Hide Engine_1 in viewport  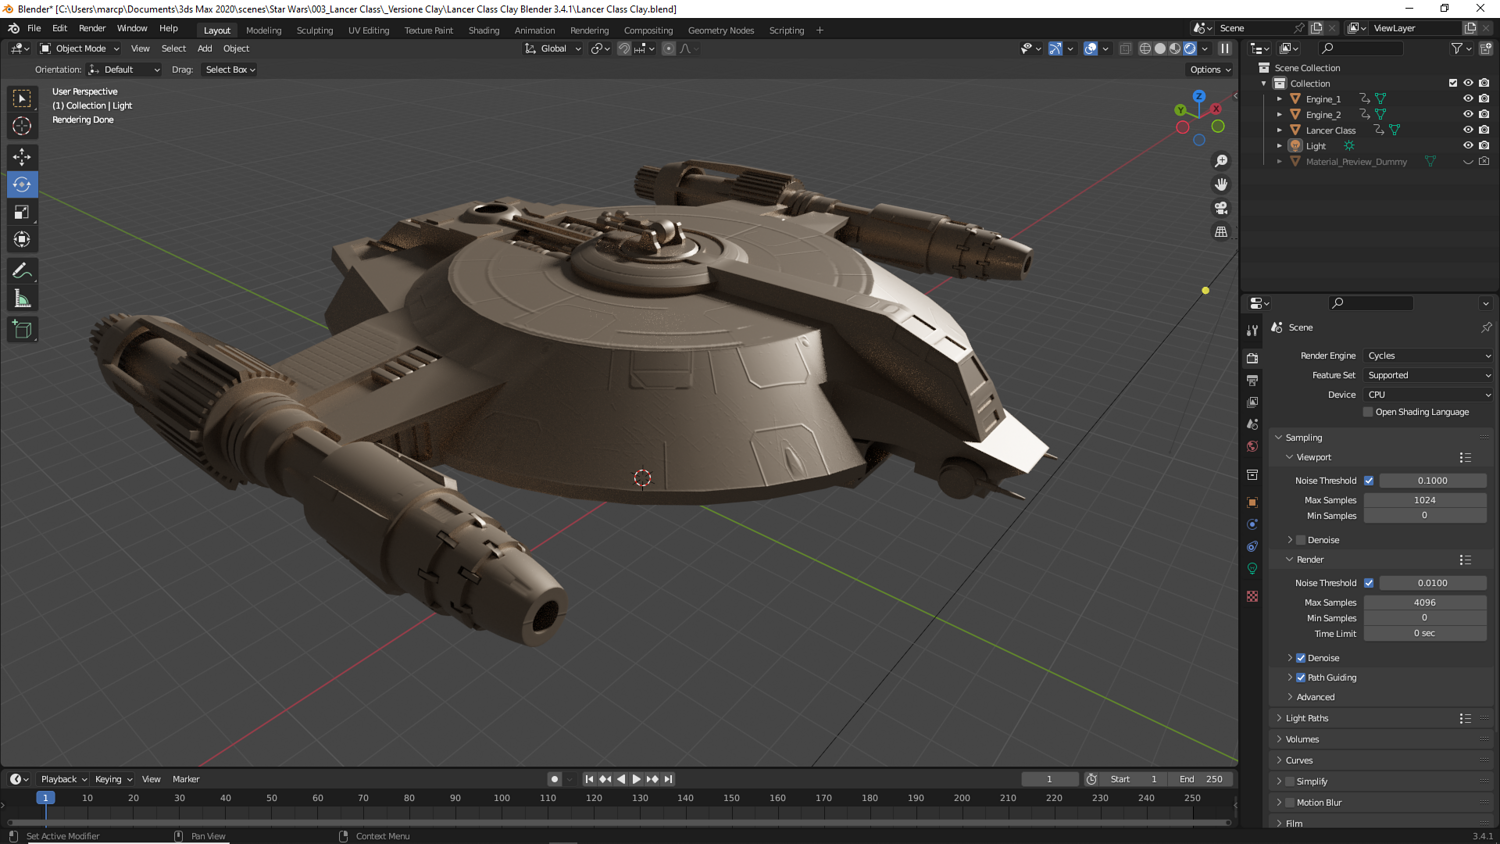pos(1468,99)
